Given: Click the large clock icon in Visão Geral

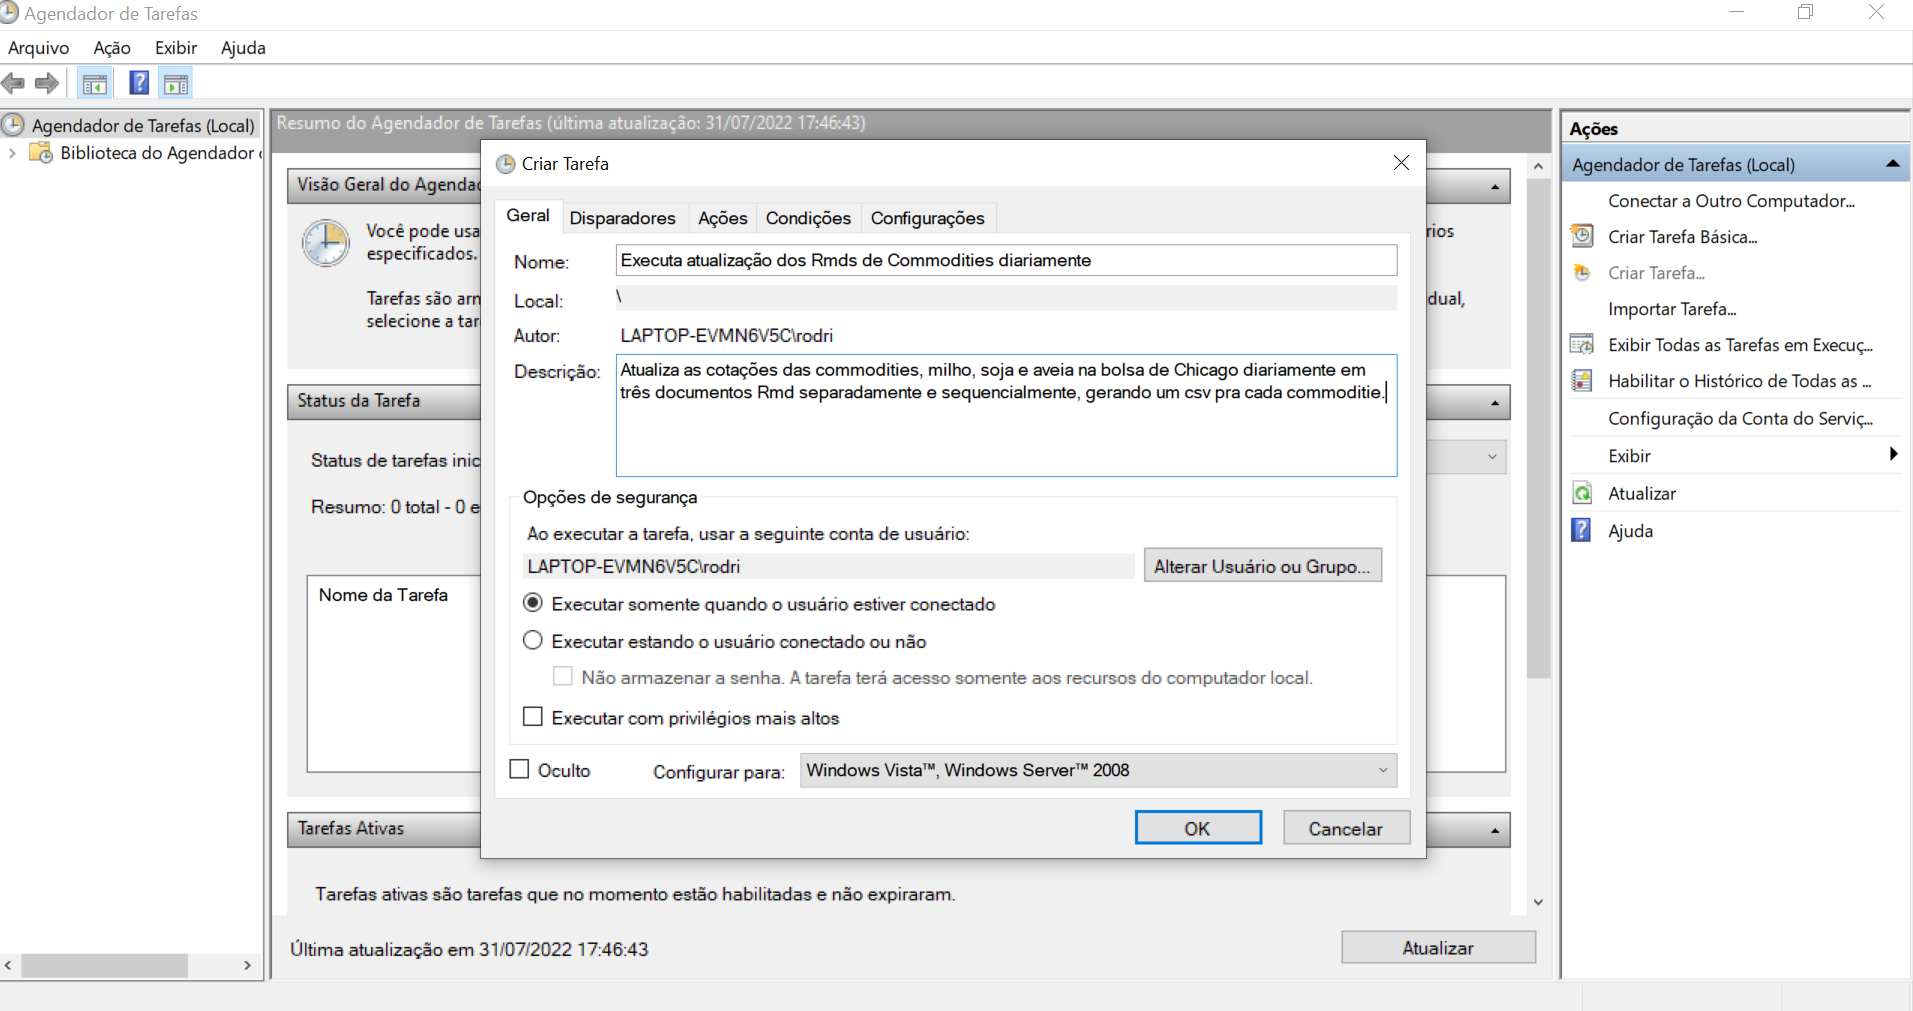Looking at the screenshot, I should pyautogui.click(x=326, y=244).
